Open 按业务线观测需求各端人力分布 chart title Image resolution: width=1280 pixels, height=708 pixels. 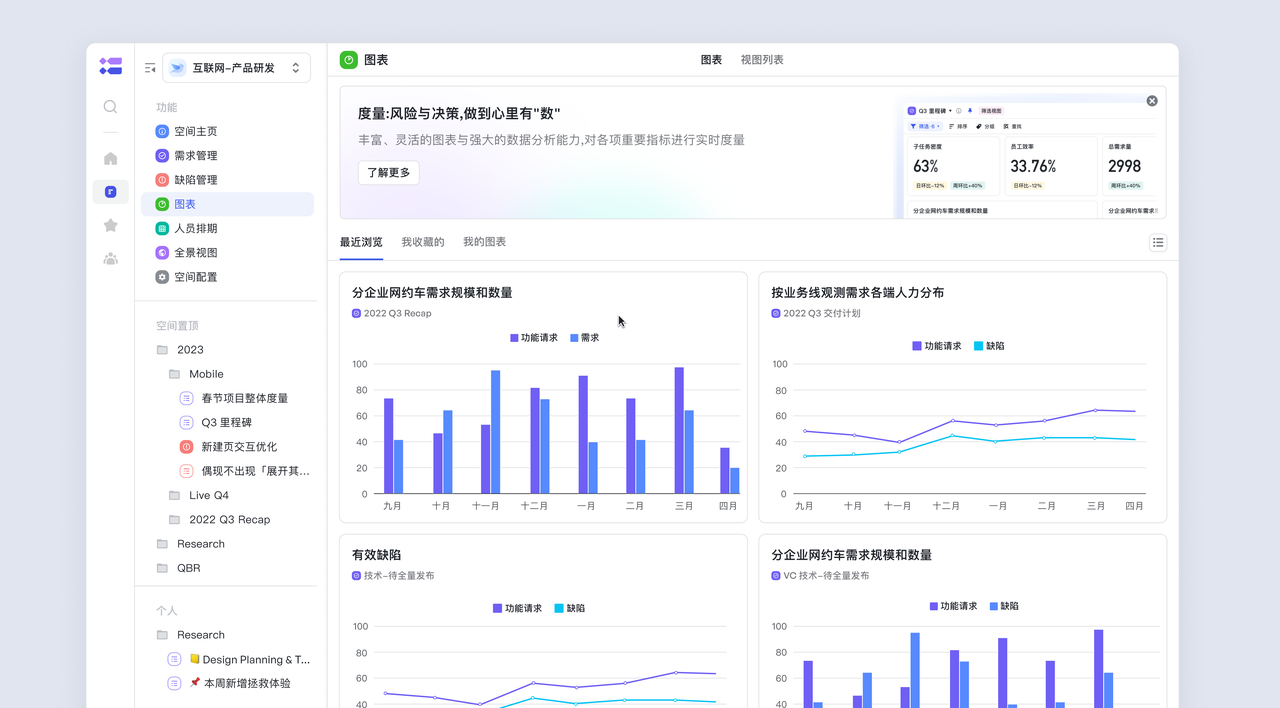pos(858,293)
